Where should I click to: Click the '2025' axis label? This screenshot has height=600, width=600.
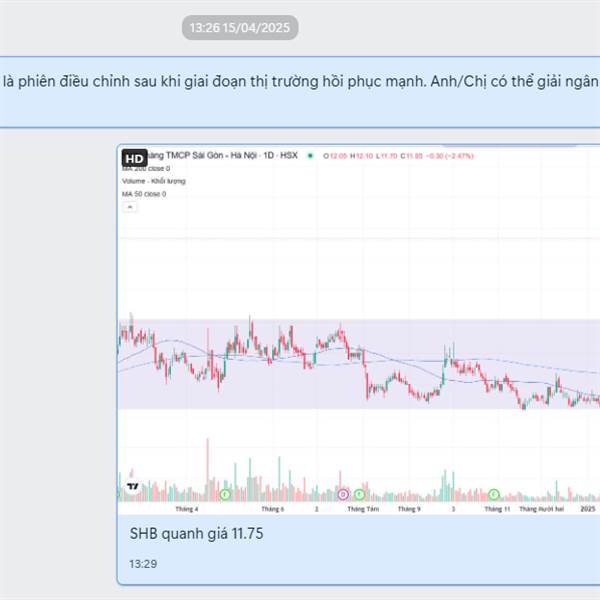588,509
